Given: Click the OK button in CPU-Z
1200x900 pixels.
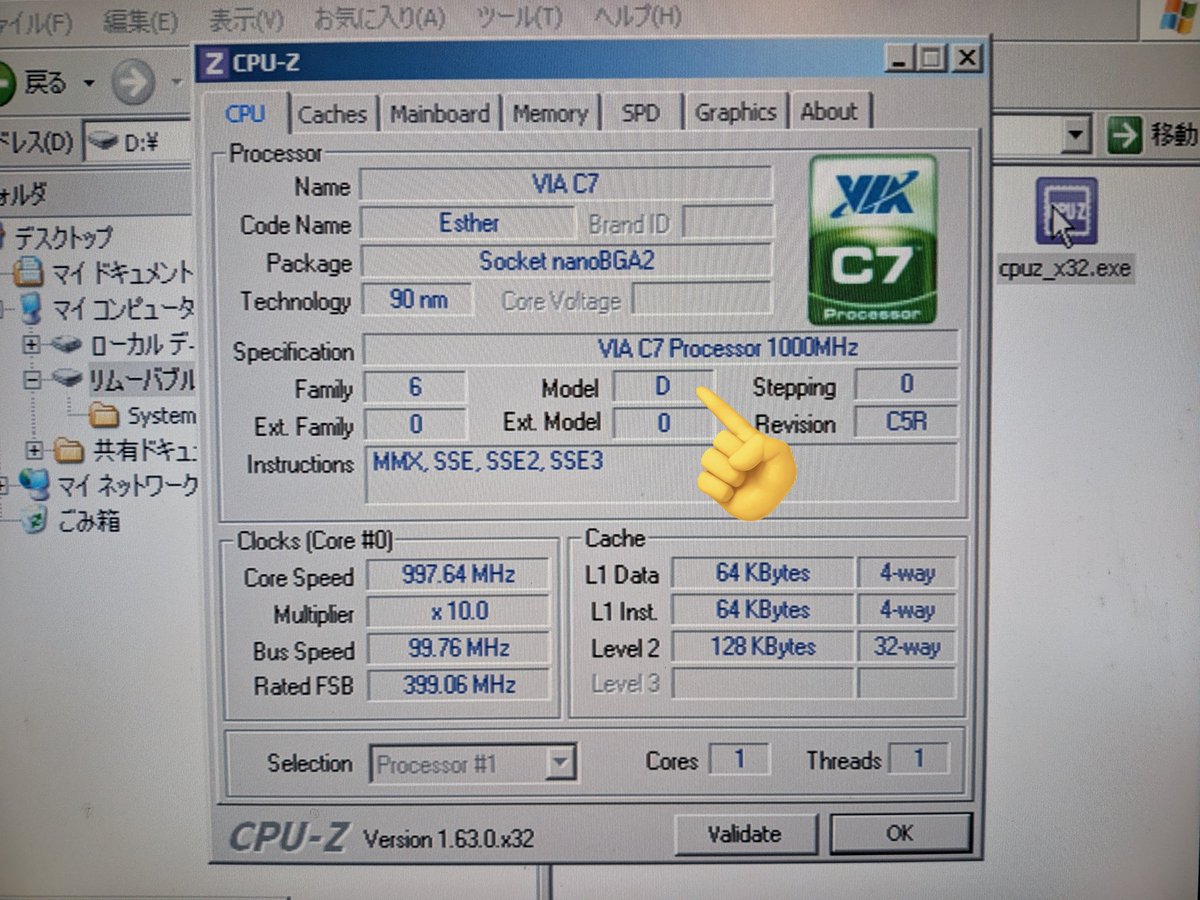Looking at the screenshot, I should point(900,832).
